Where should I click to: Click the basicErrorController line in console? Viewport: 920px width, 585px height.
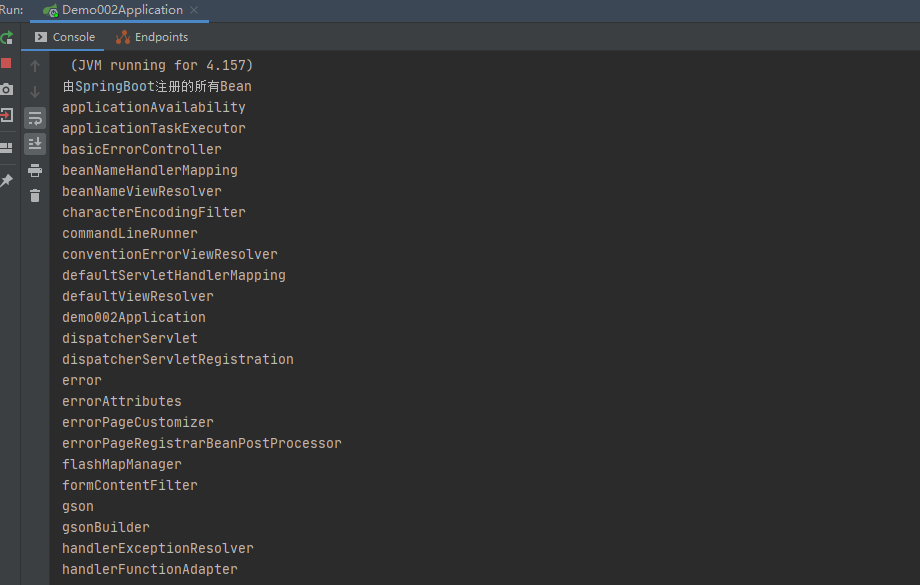click(x=141, y=149)
